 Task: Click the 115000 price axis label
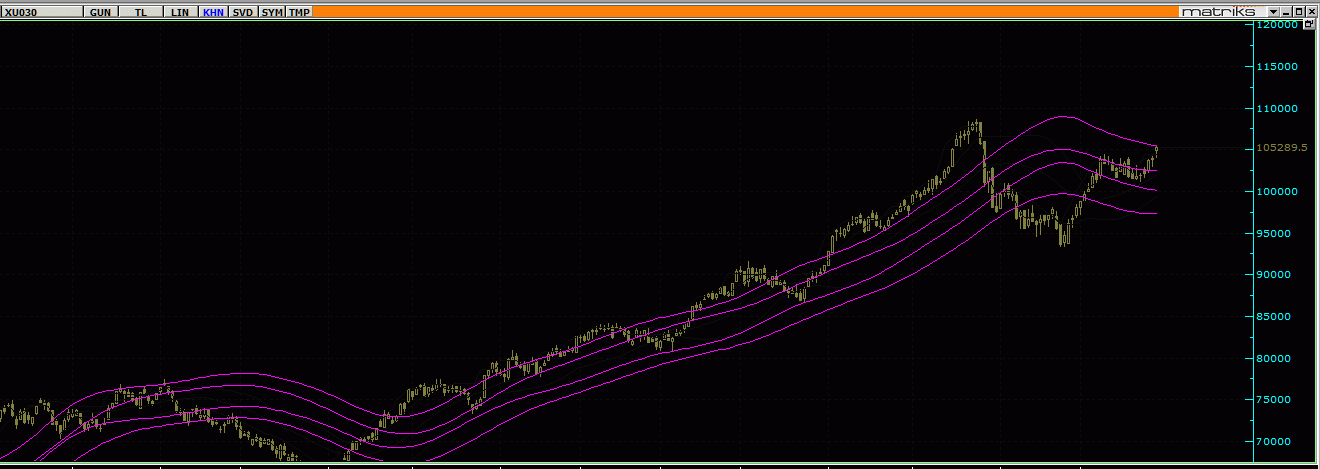pyautogui.click(x=1277, y=66)
